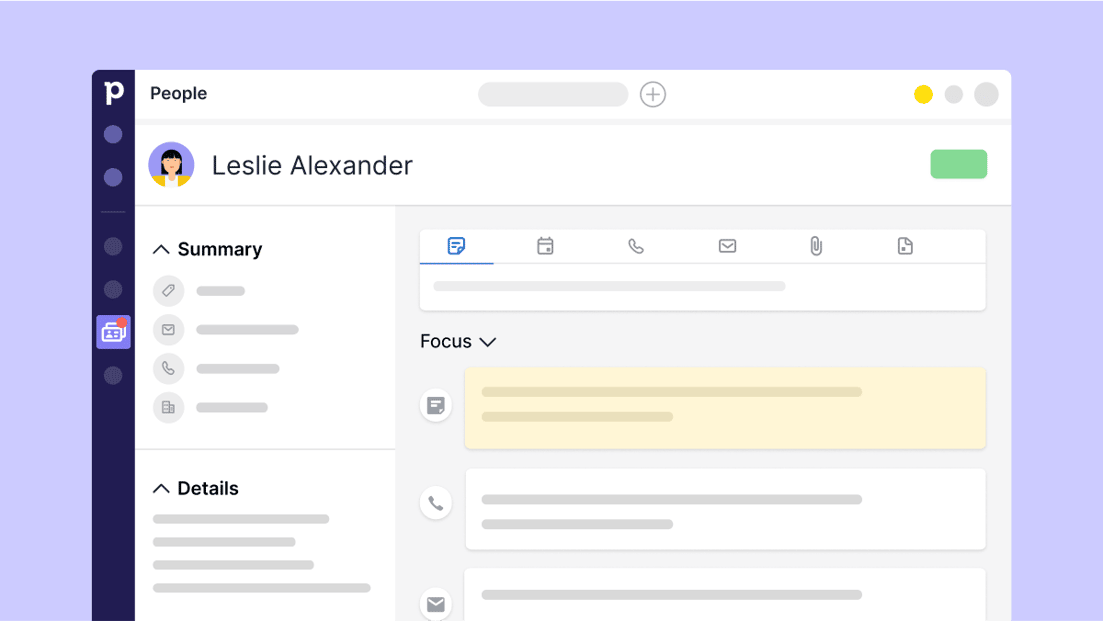Click the phone icon in Summary
The width and height of the screenshot is (1103, 621).
point(168,369)
